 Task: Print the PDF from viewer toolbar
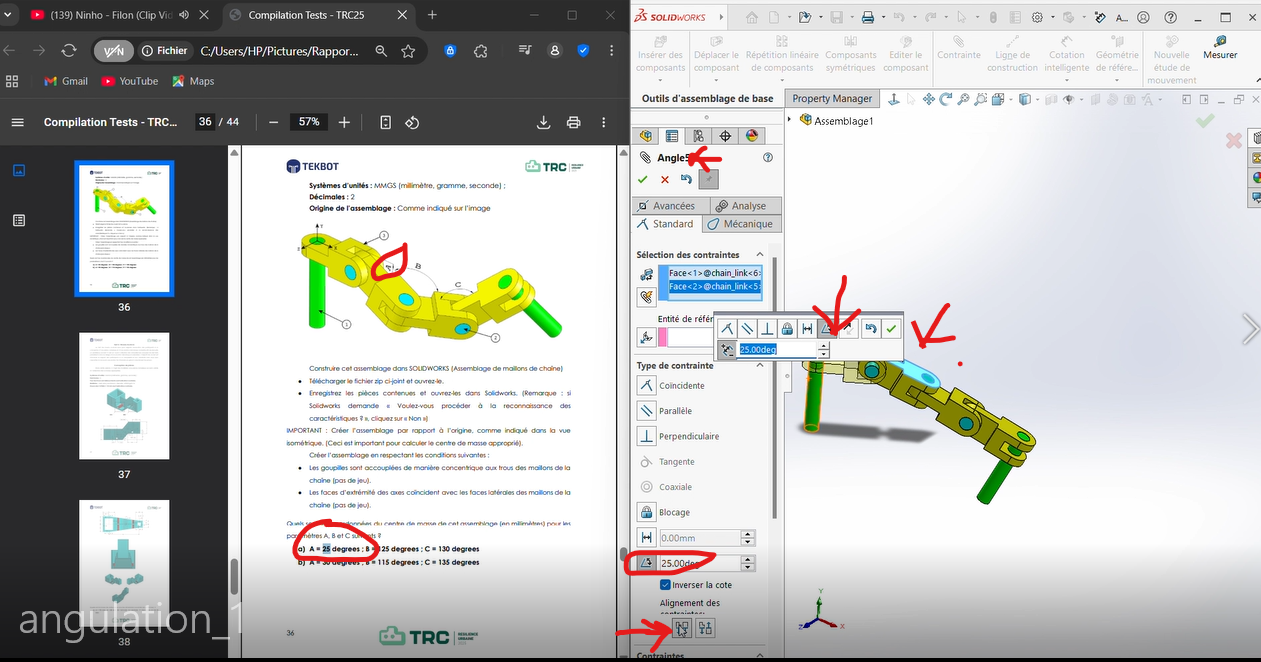pyautogui.click(x=574, y=122)
